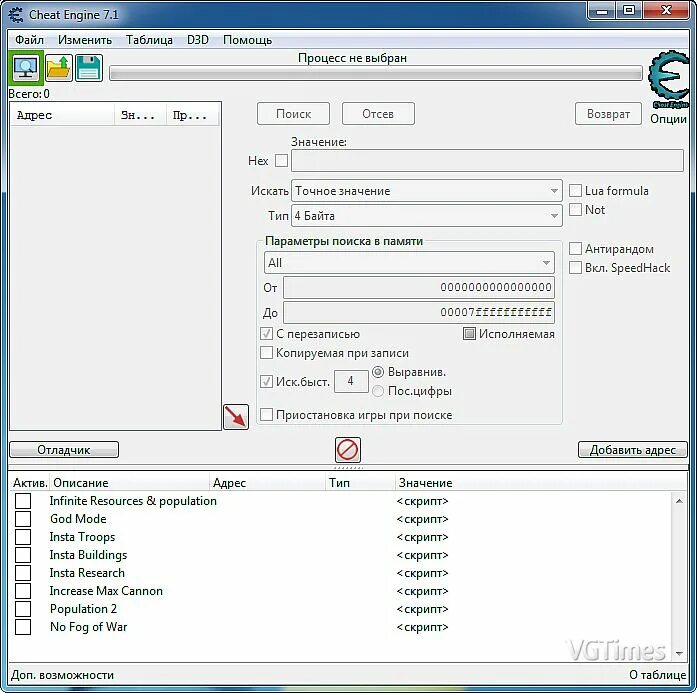Click cheat table scrollbar down arrow
The width and height of the screenshot is (697, 693).
point(679,653)
